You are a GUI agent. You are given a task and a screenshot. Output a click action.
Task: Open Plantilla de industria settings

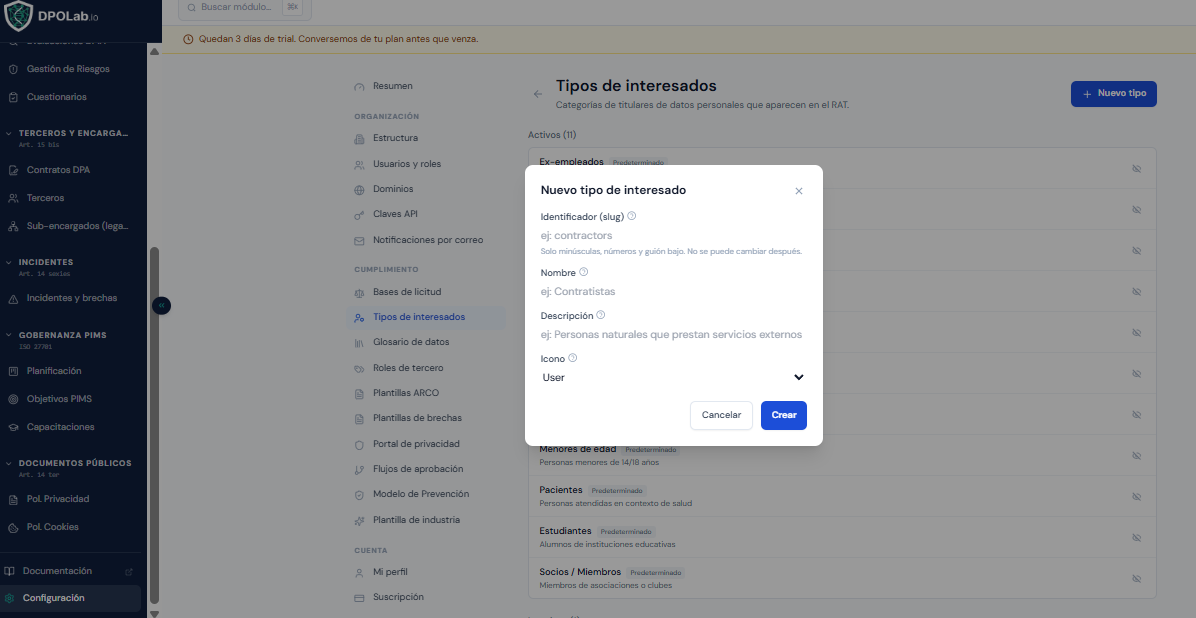426,520
